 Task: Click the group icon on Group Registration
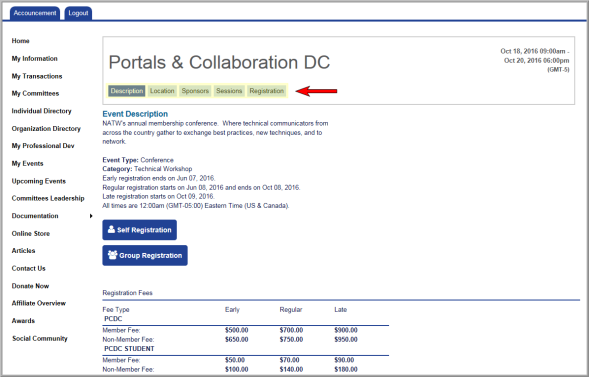click(x=112, y=255)
